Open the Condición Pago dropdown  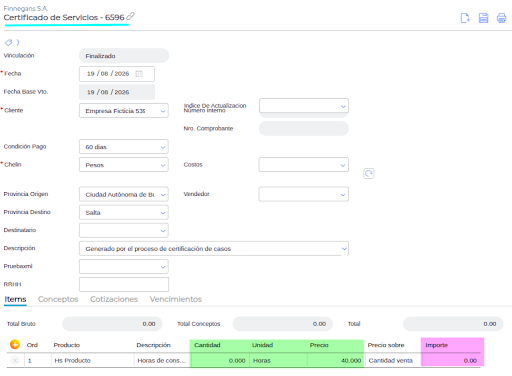pos(124,147)
